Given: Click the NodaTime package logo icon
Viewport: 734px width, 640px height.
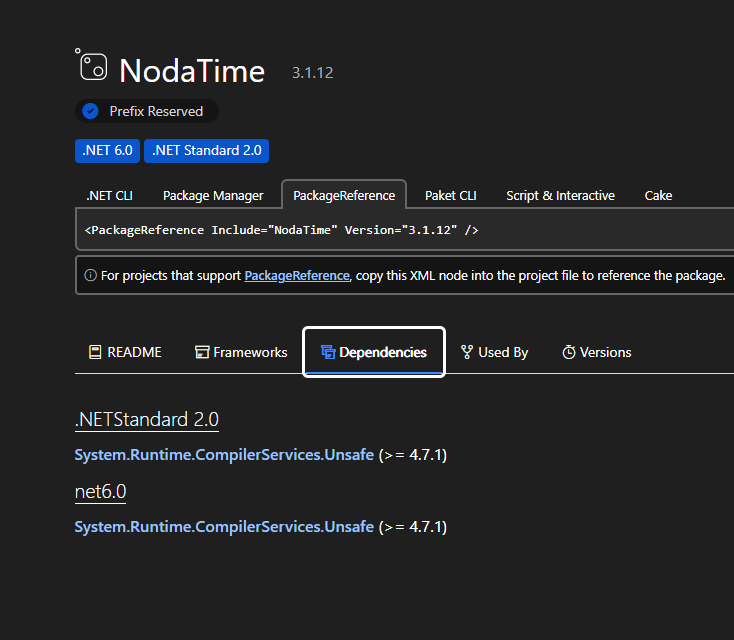Looking at the screenshot, I should (91, 65).
